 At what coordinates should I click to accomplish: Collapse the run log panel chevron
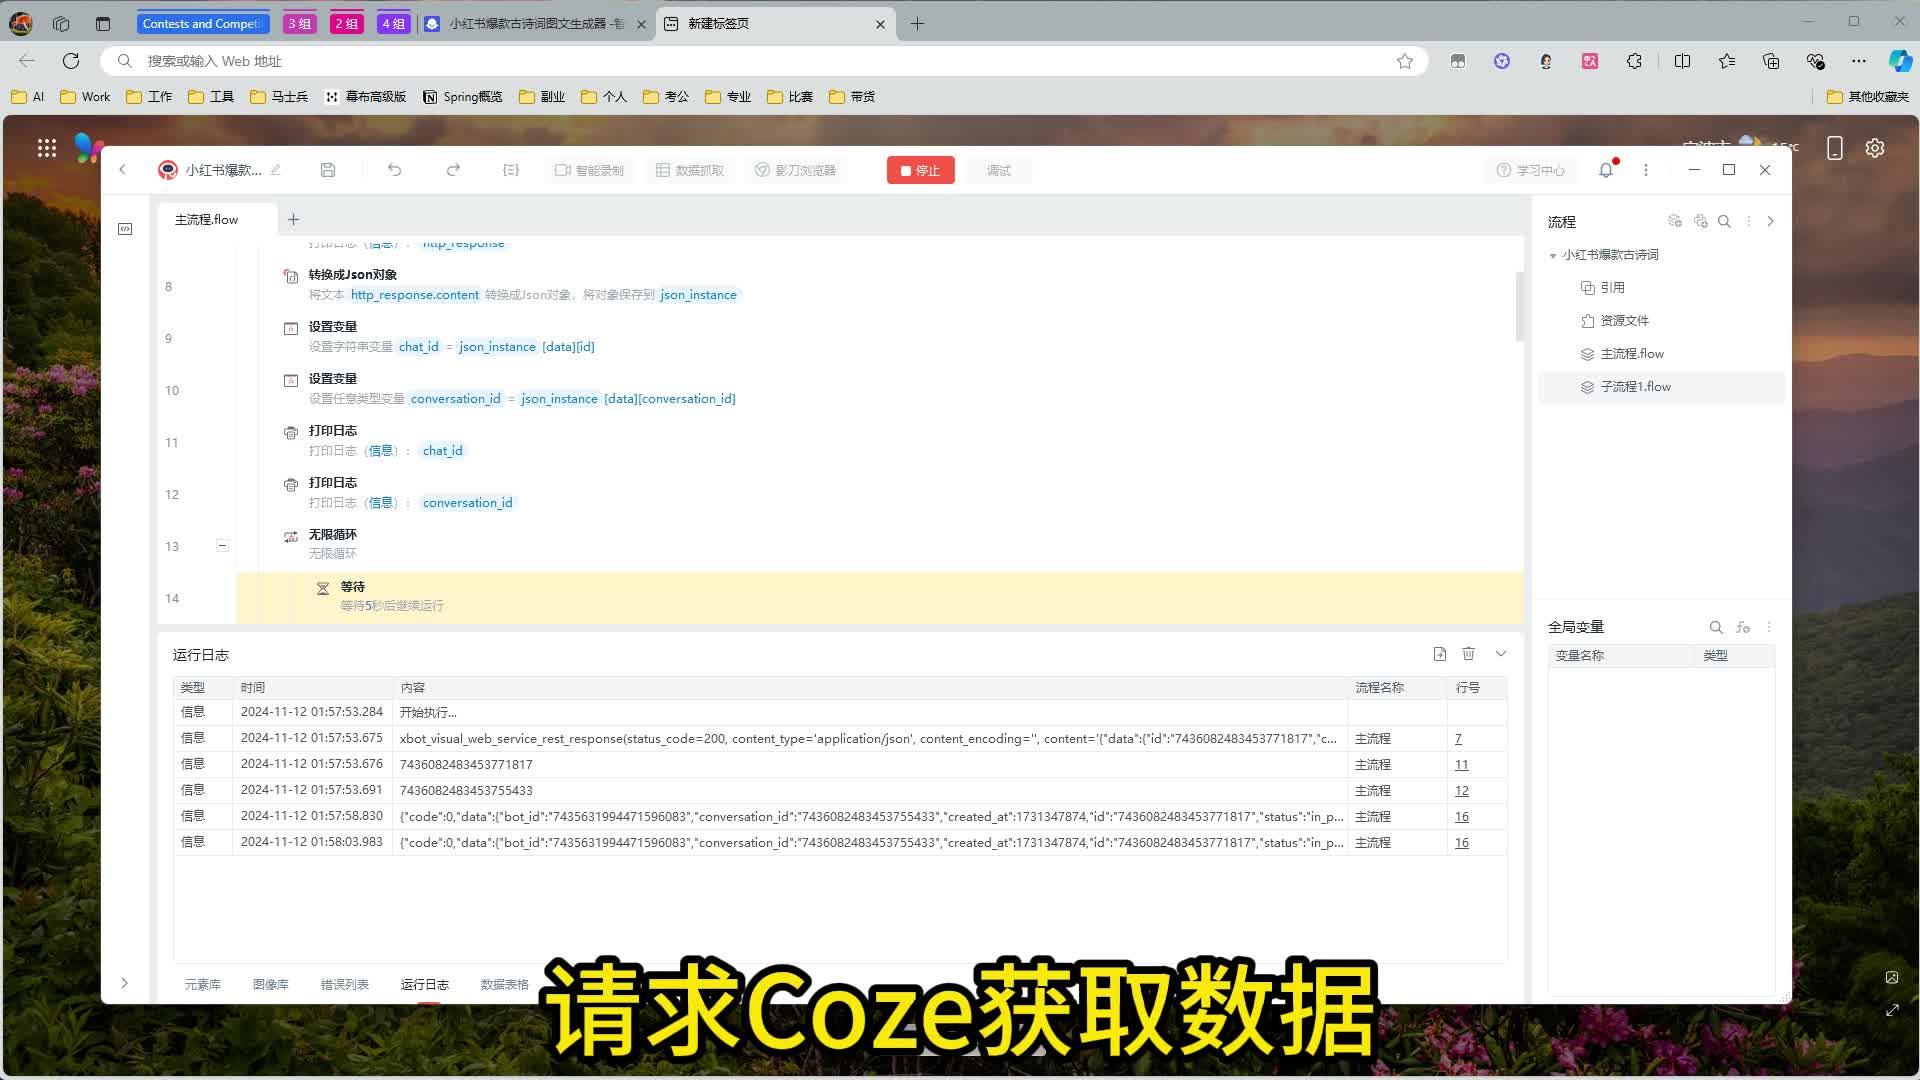[x=1500, y=654]
